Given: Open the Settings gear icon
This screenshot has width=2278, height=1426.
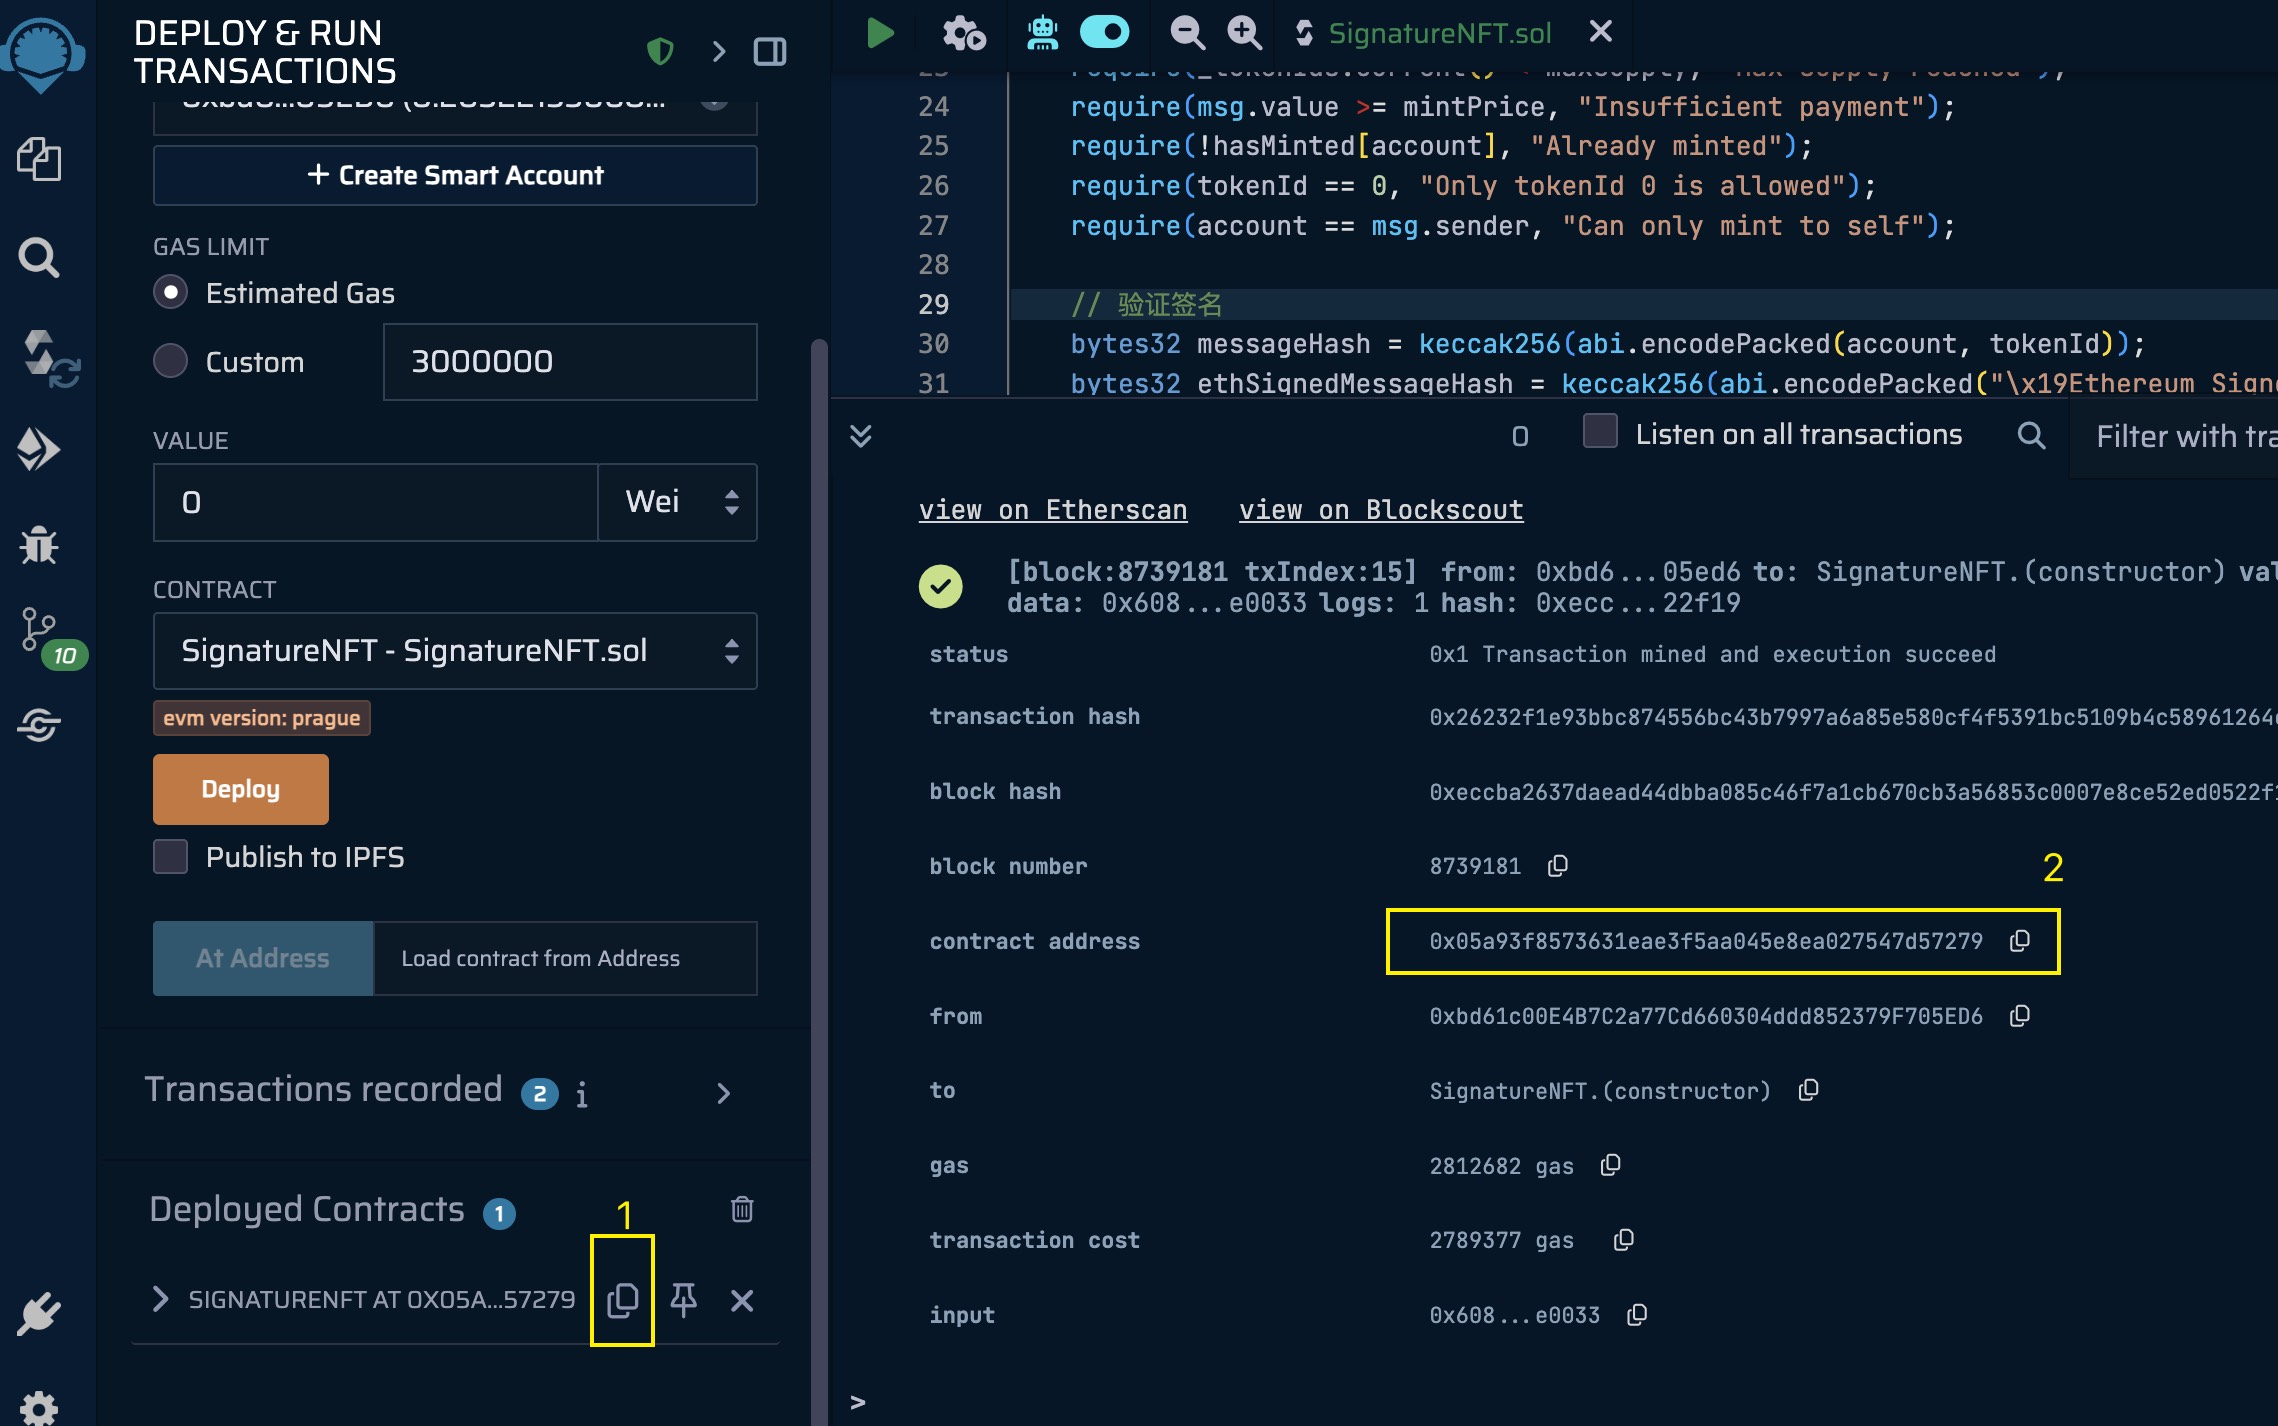Looking at the screenshot, I should coord(39,1407).
